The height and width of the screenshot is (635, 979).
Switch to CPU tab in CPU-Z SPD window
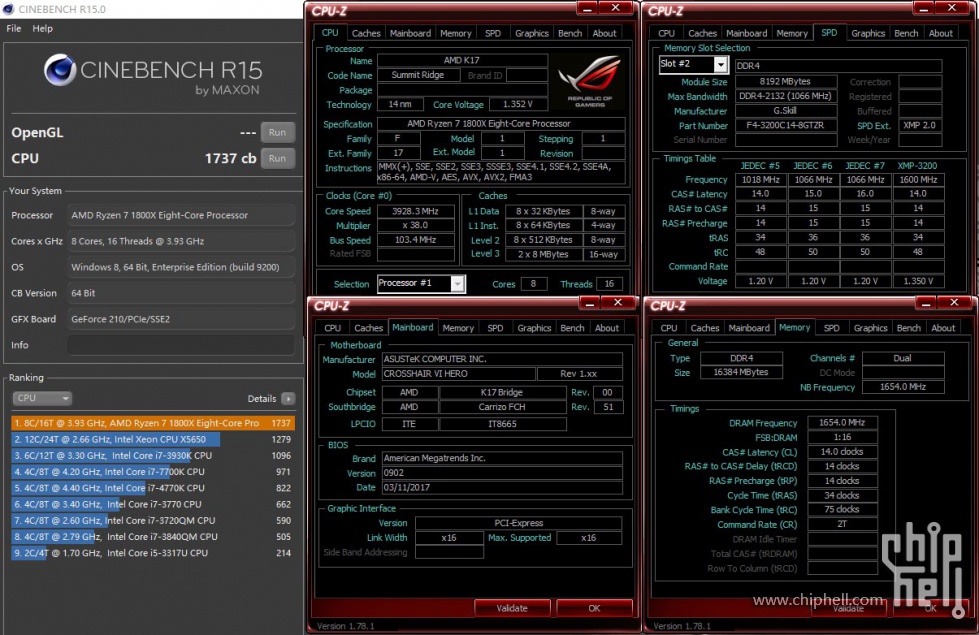pos(666,34)
